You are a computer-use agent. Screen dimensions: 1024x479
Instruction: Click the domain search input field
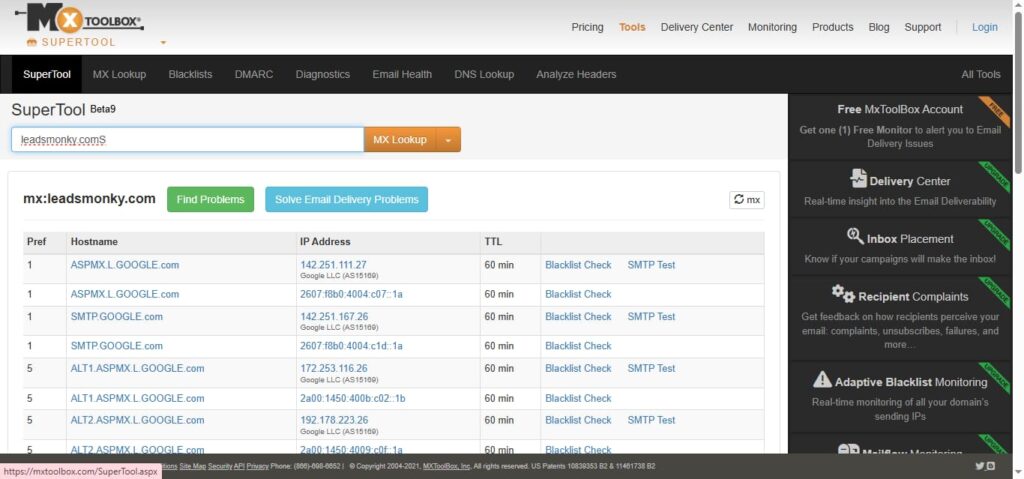187,140
